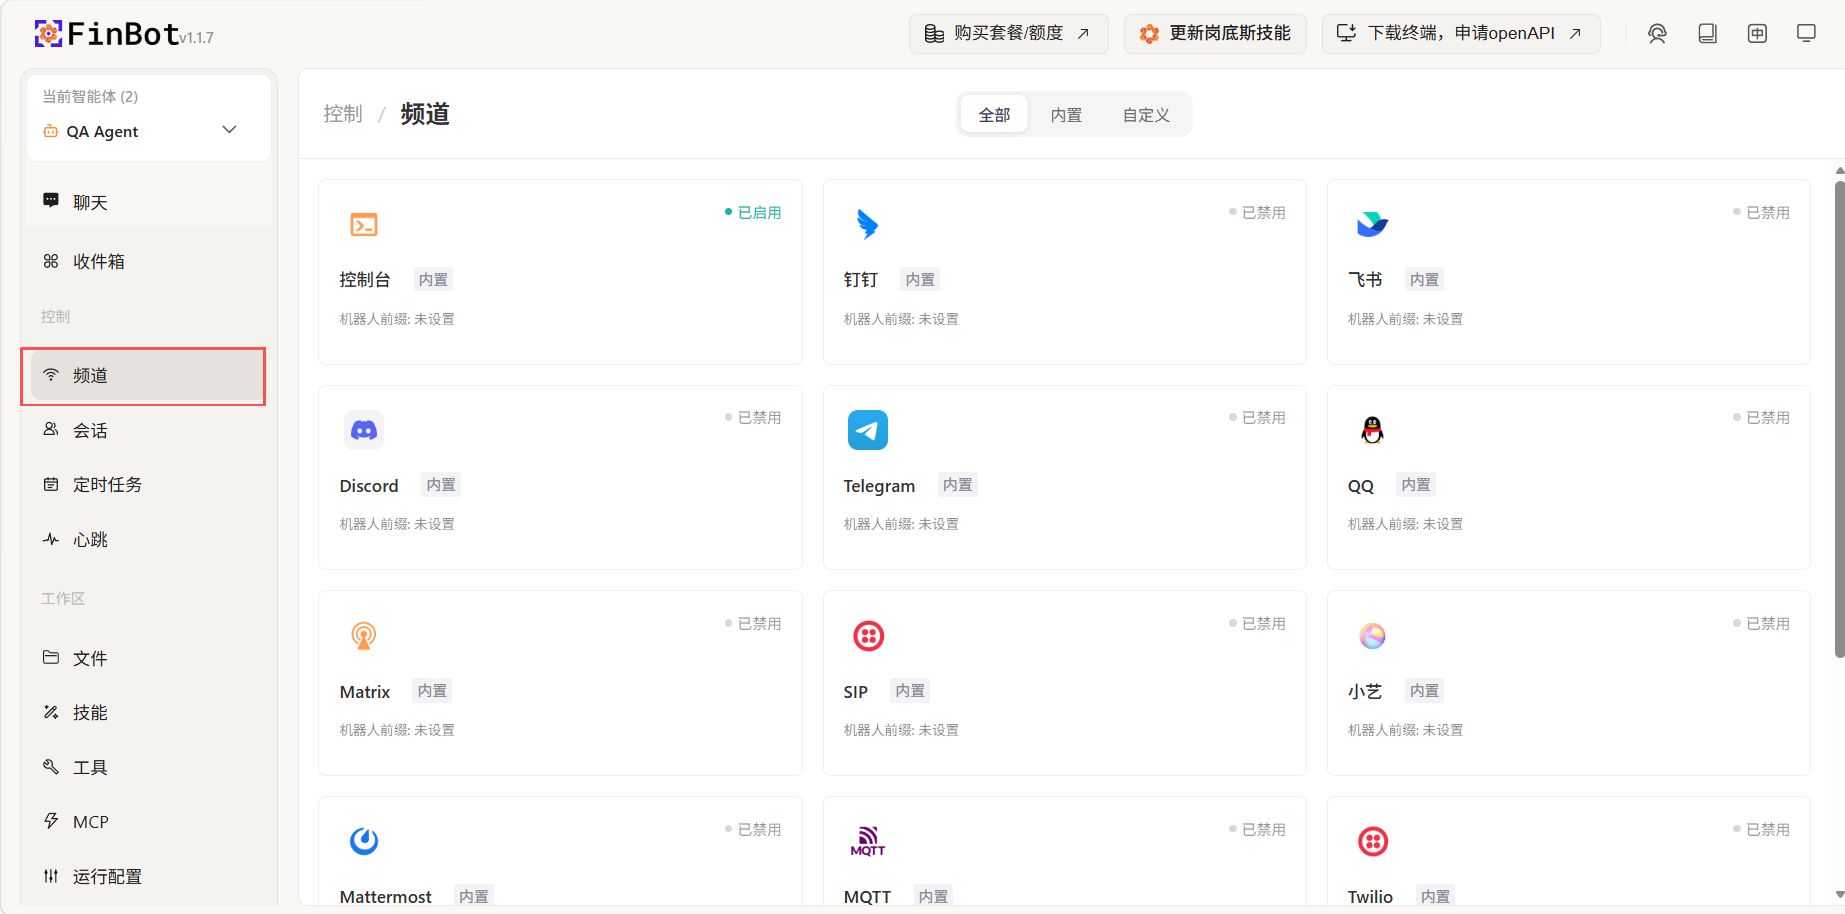
Task: Click the 已禁用 status on Telegram card
Action: [x=1257, y=417]
